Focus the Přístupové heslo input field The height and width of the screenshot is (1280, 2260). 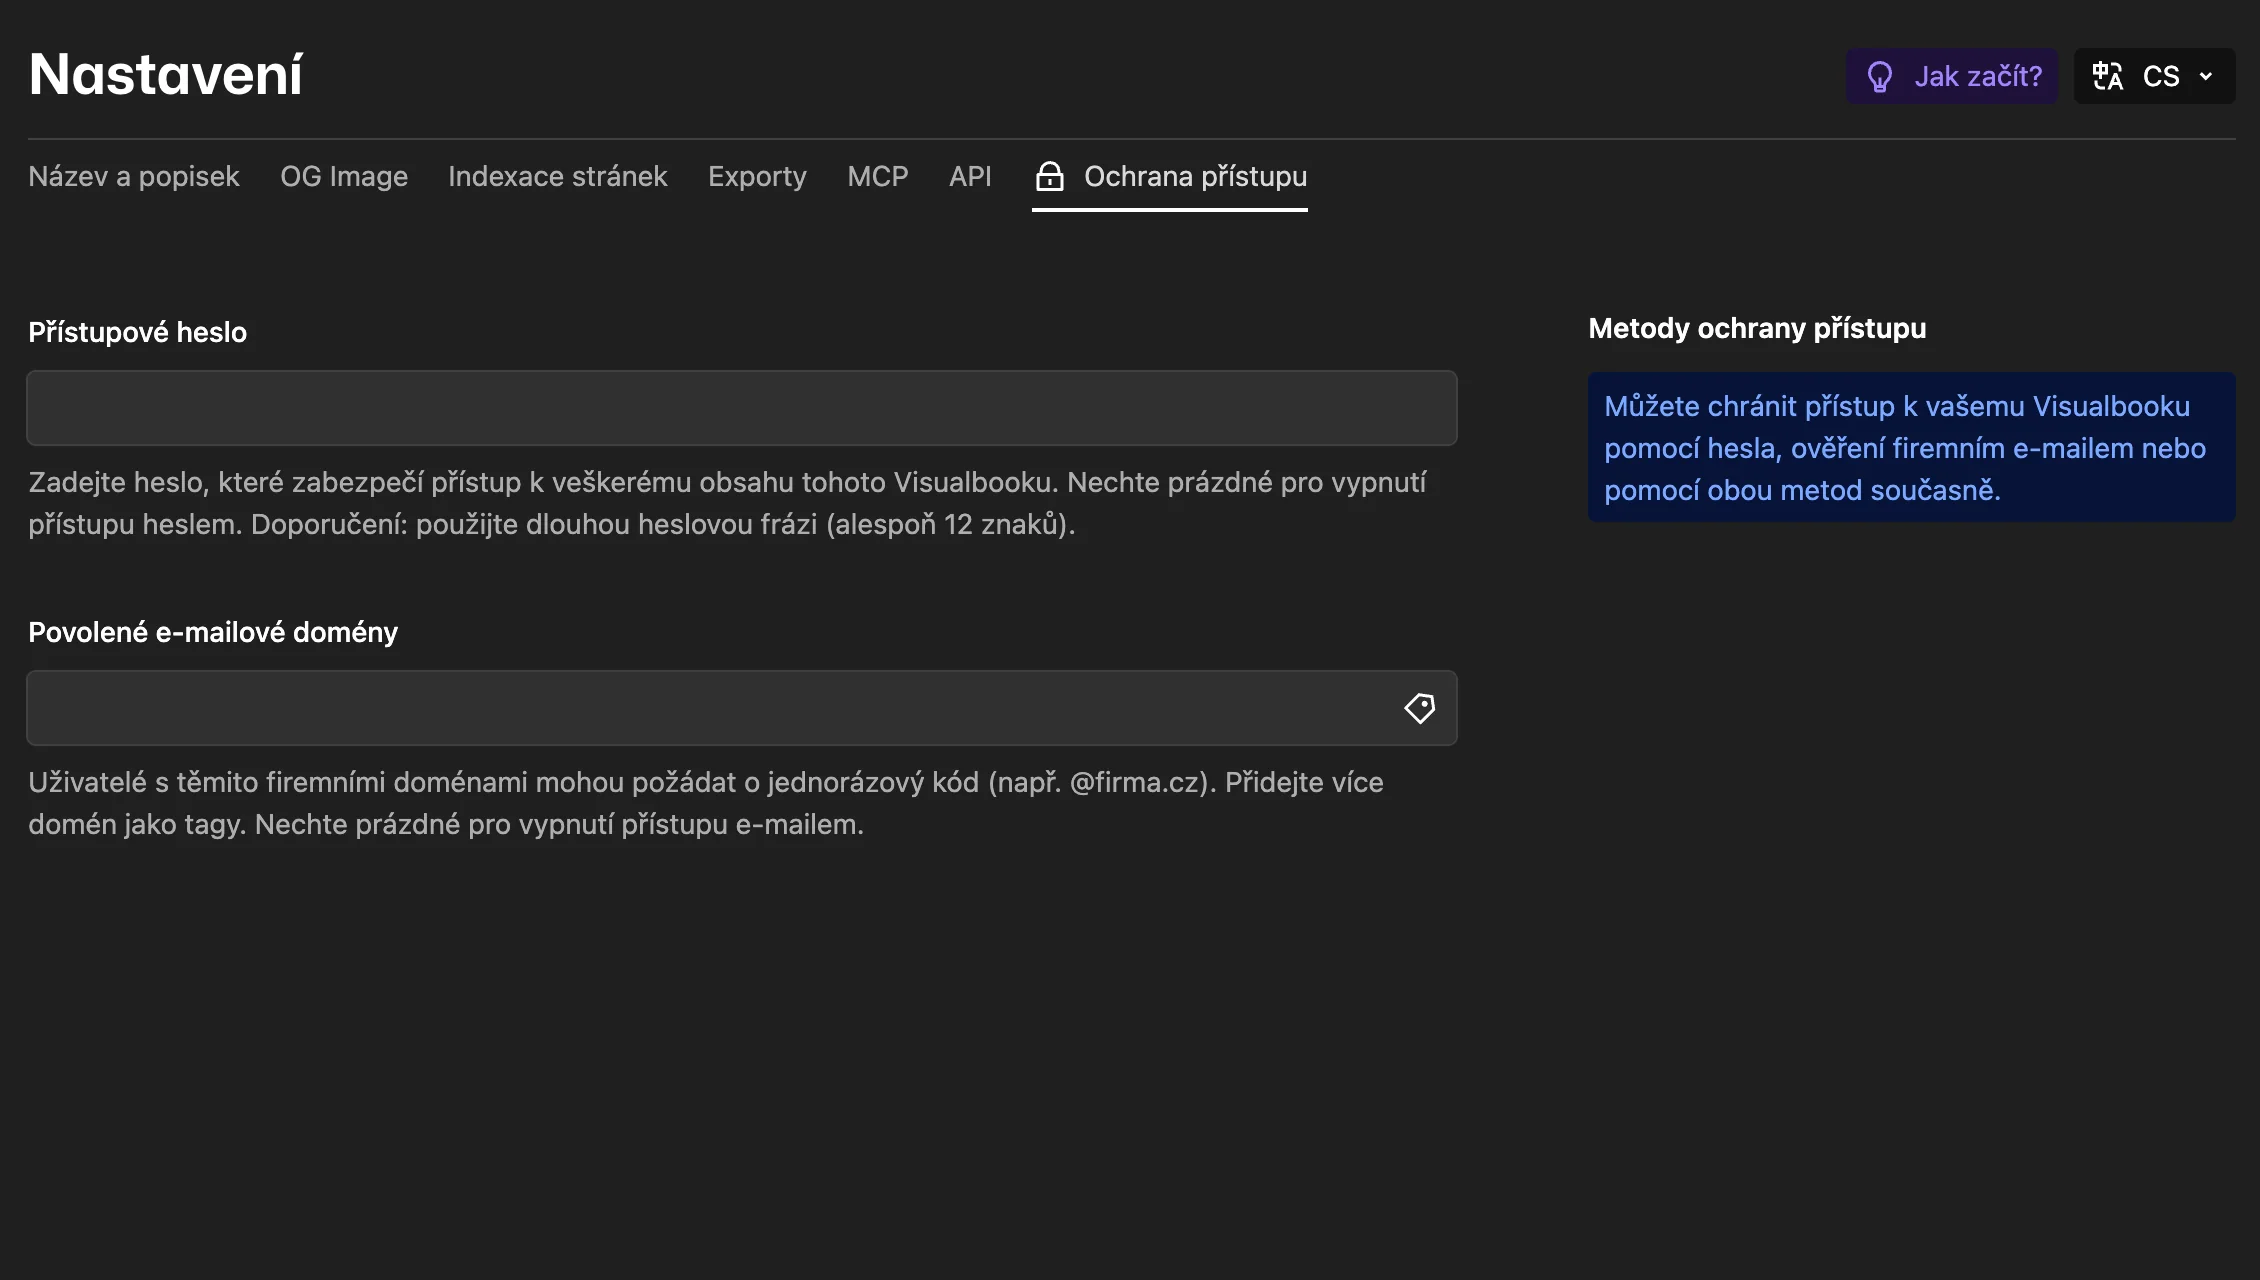tap(742, 408)
